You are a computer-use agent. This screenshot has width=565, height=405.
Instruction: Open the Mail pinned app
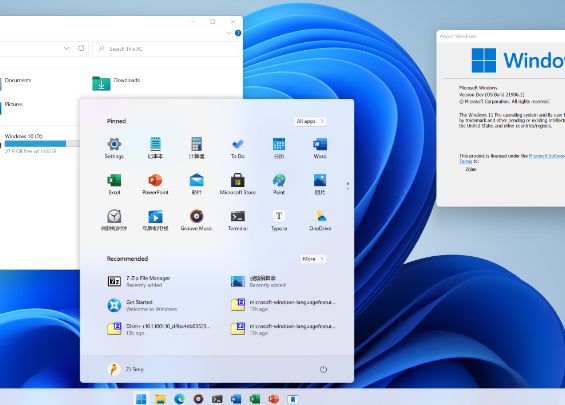click(196, 184)
